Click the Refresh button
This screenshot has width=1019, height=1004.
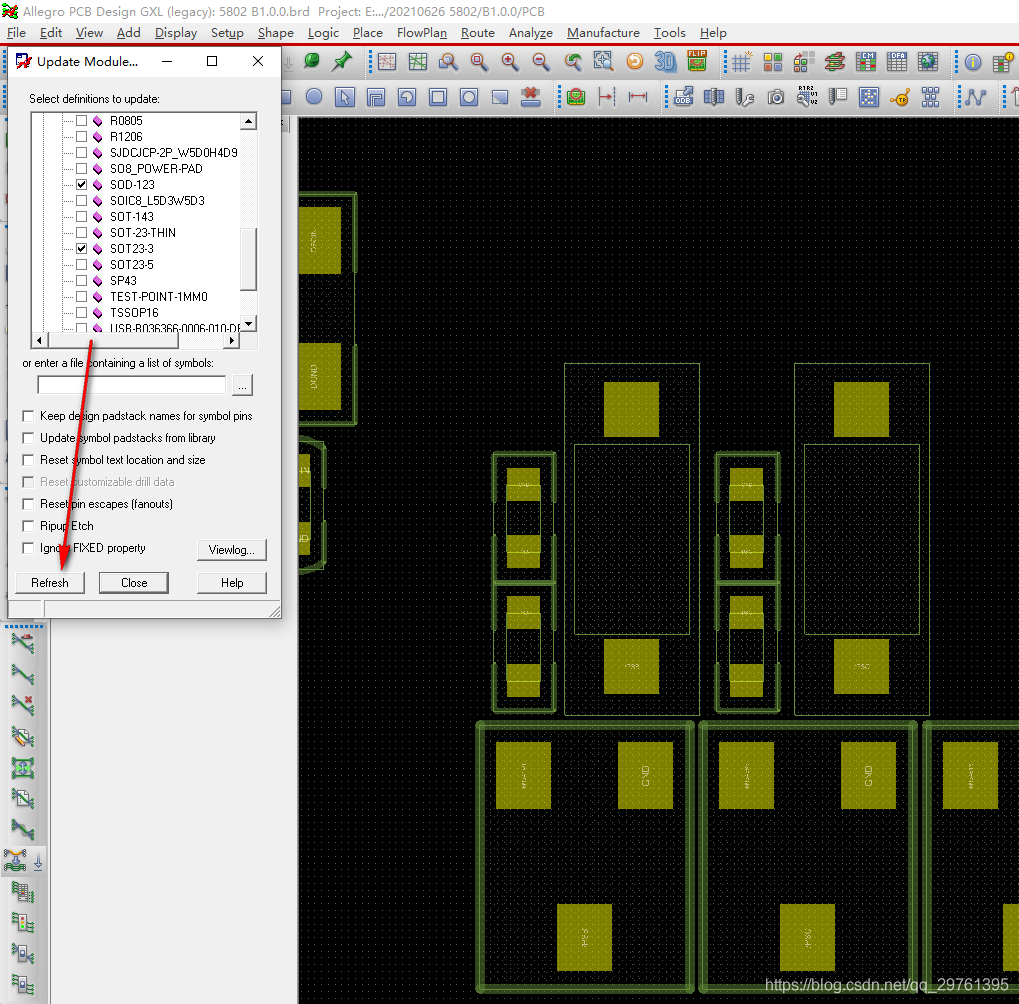pos(50,583)
